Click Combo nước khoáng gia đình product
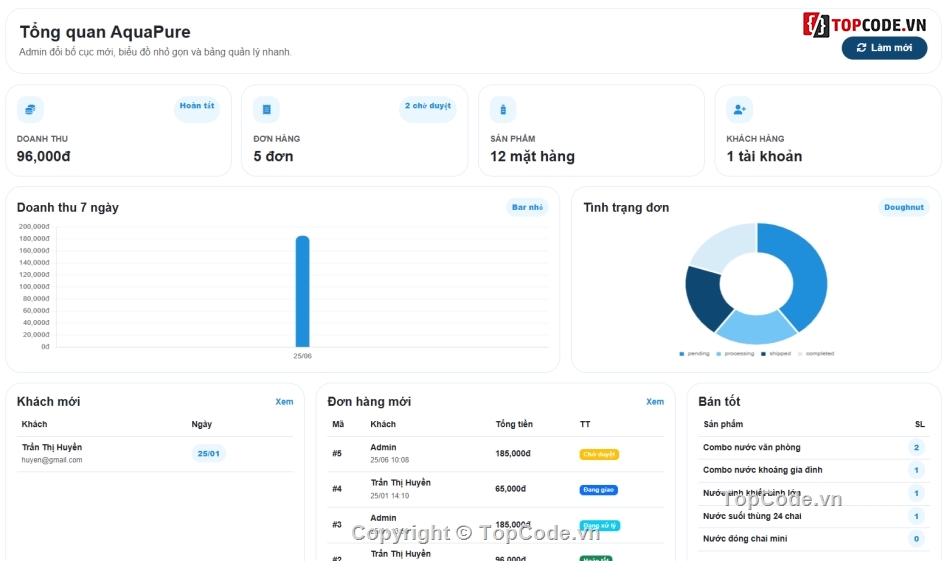 click(x=763, y=470)
